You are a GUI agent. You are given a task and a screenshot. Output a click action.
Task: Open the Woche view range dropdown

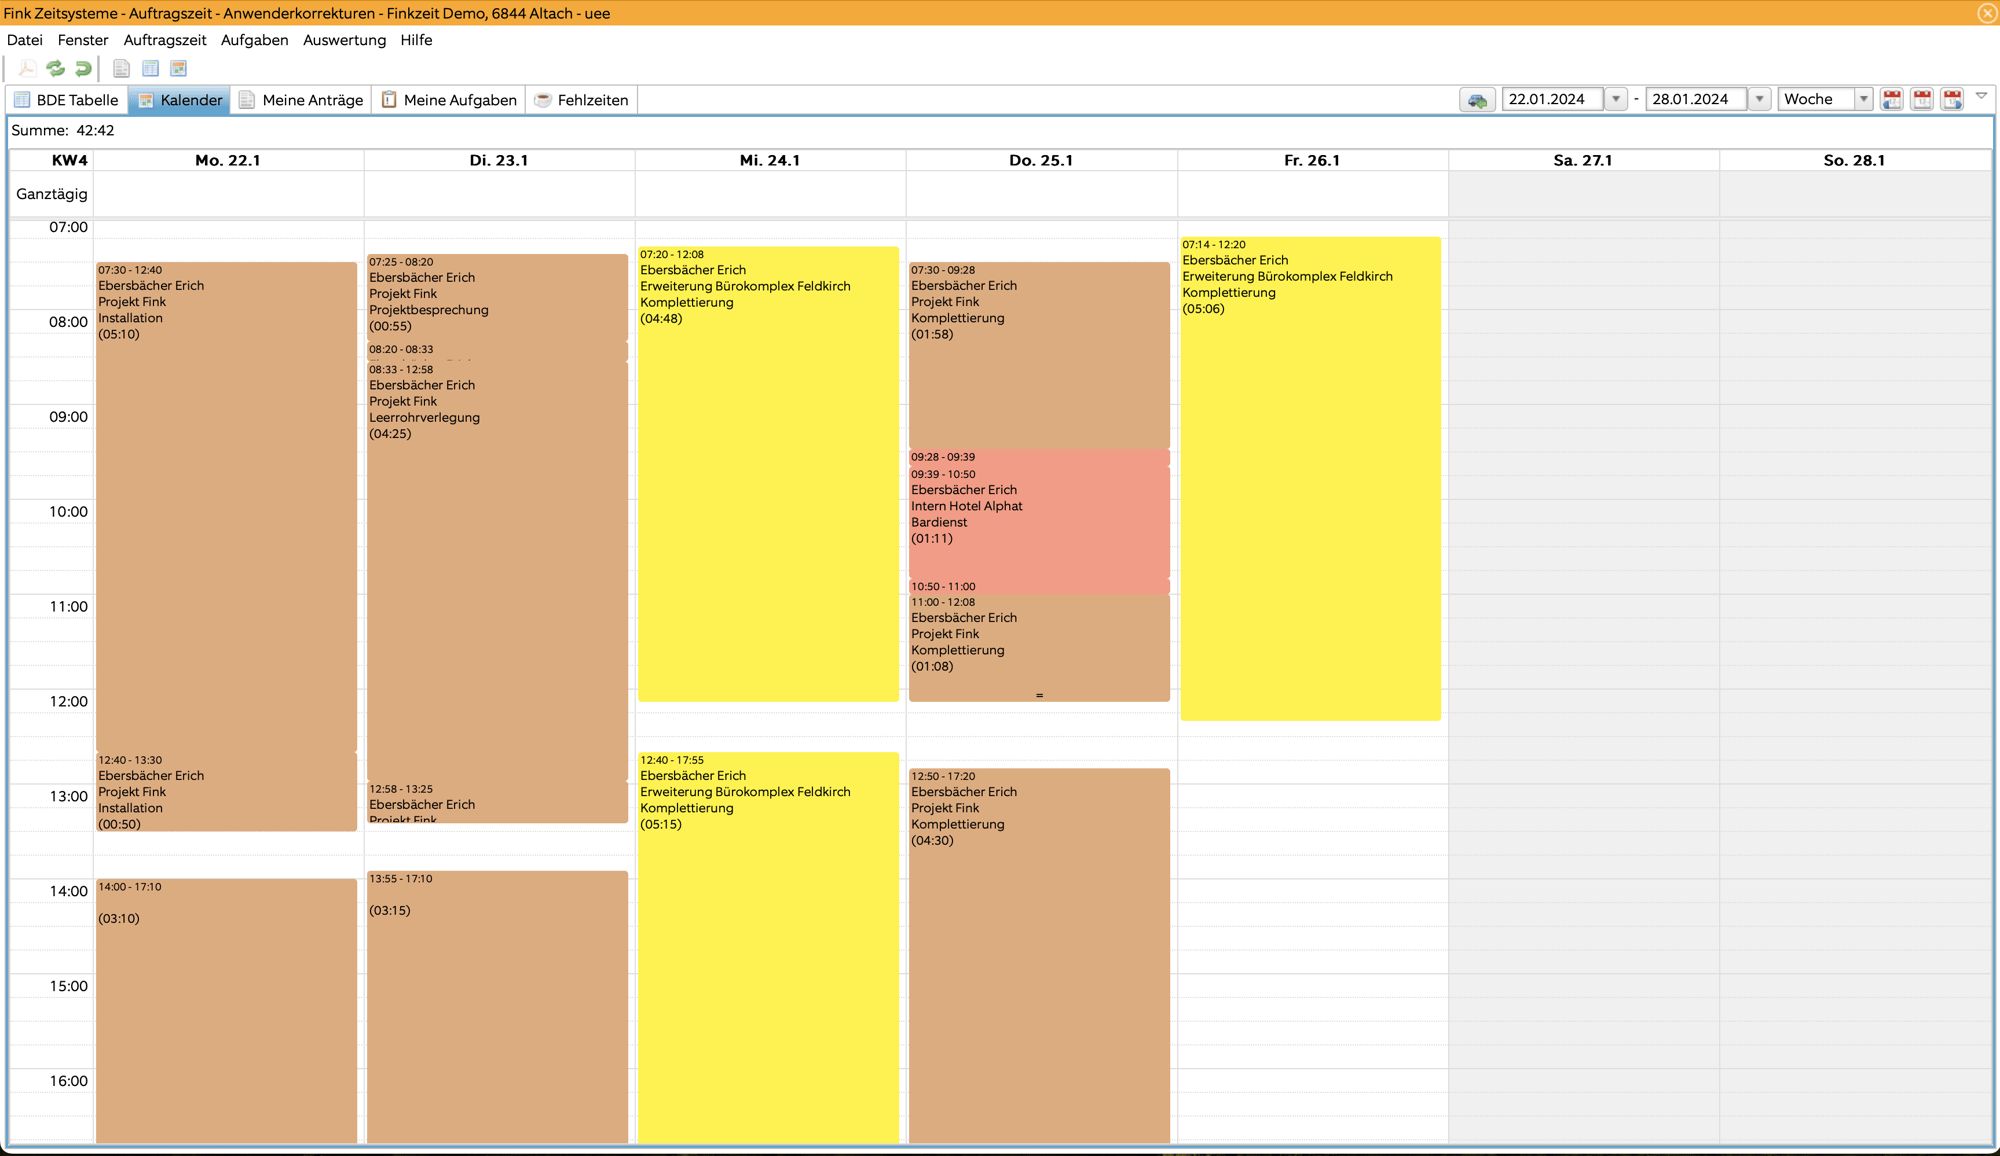click(1864, 99)
